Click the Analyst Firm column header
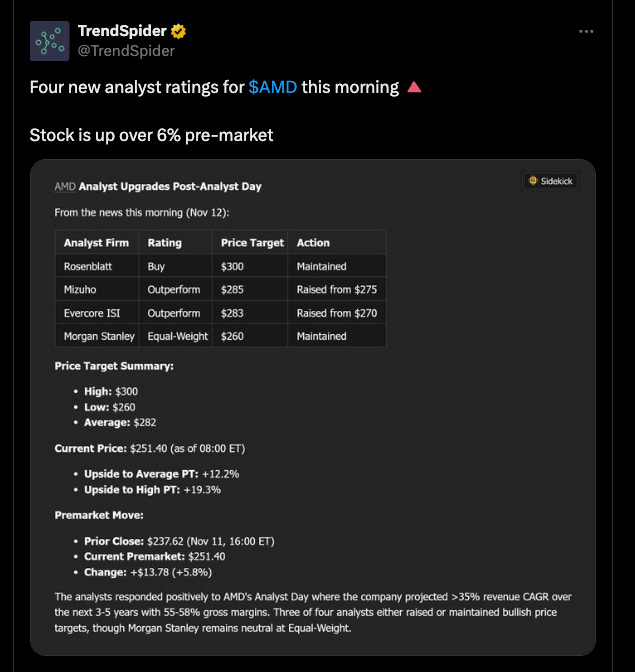The height and width of the screenshot is (672, 635). click(x=97, y=242)
